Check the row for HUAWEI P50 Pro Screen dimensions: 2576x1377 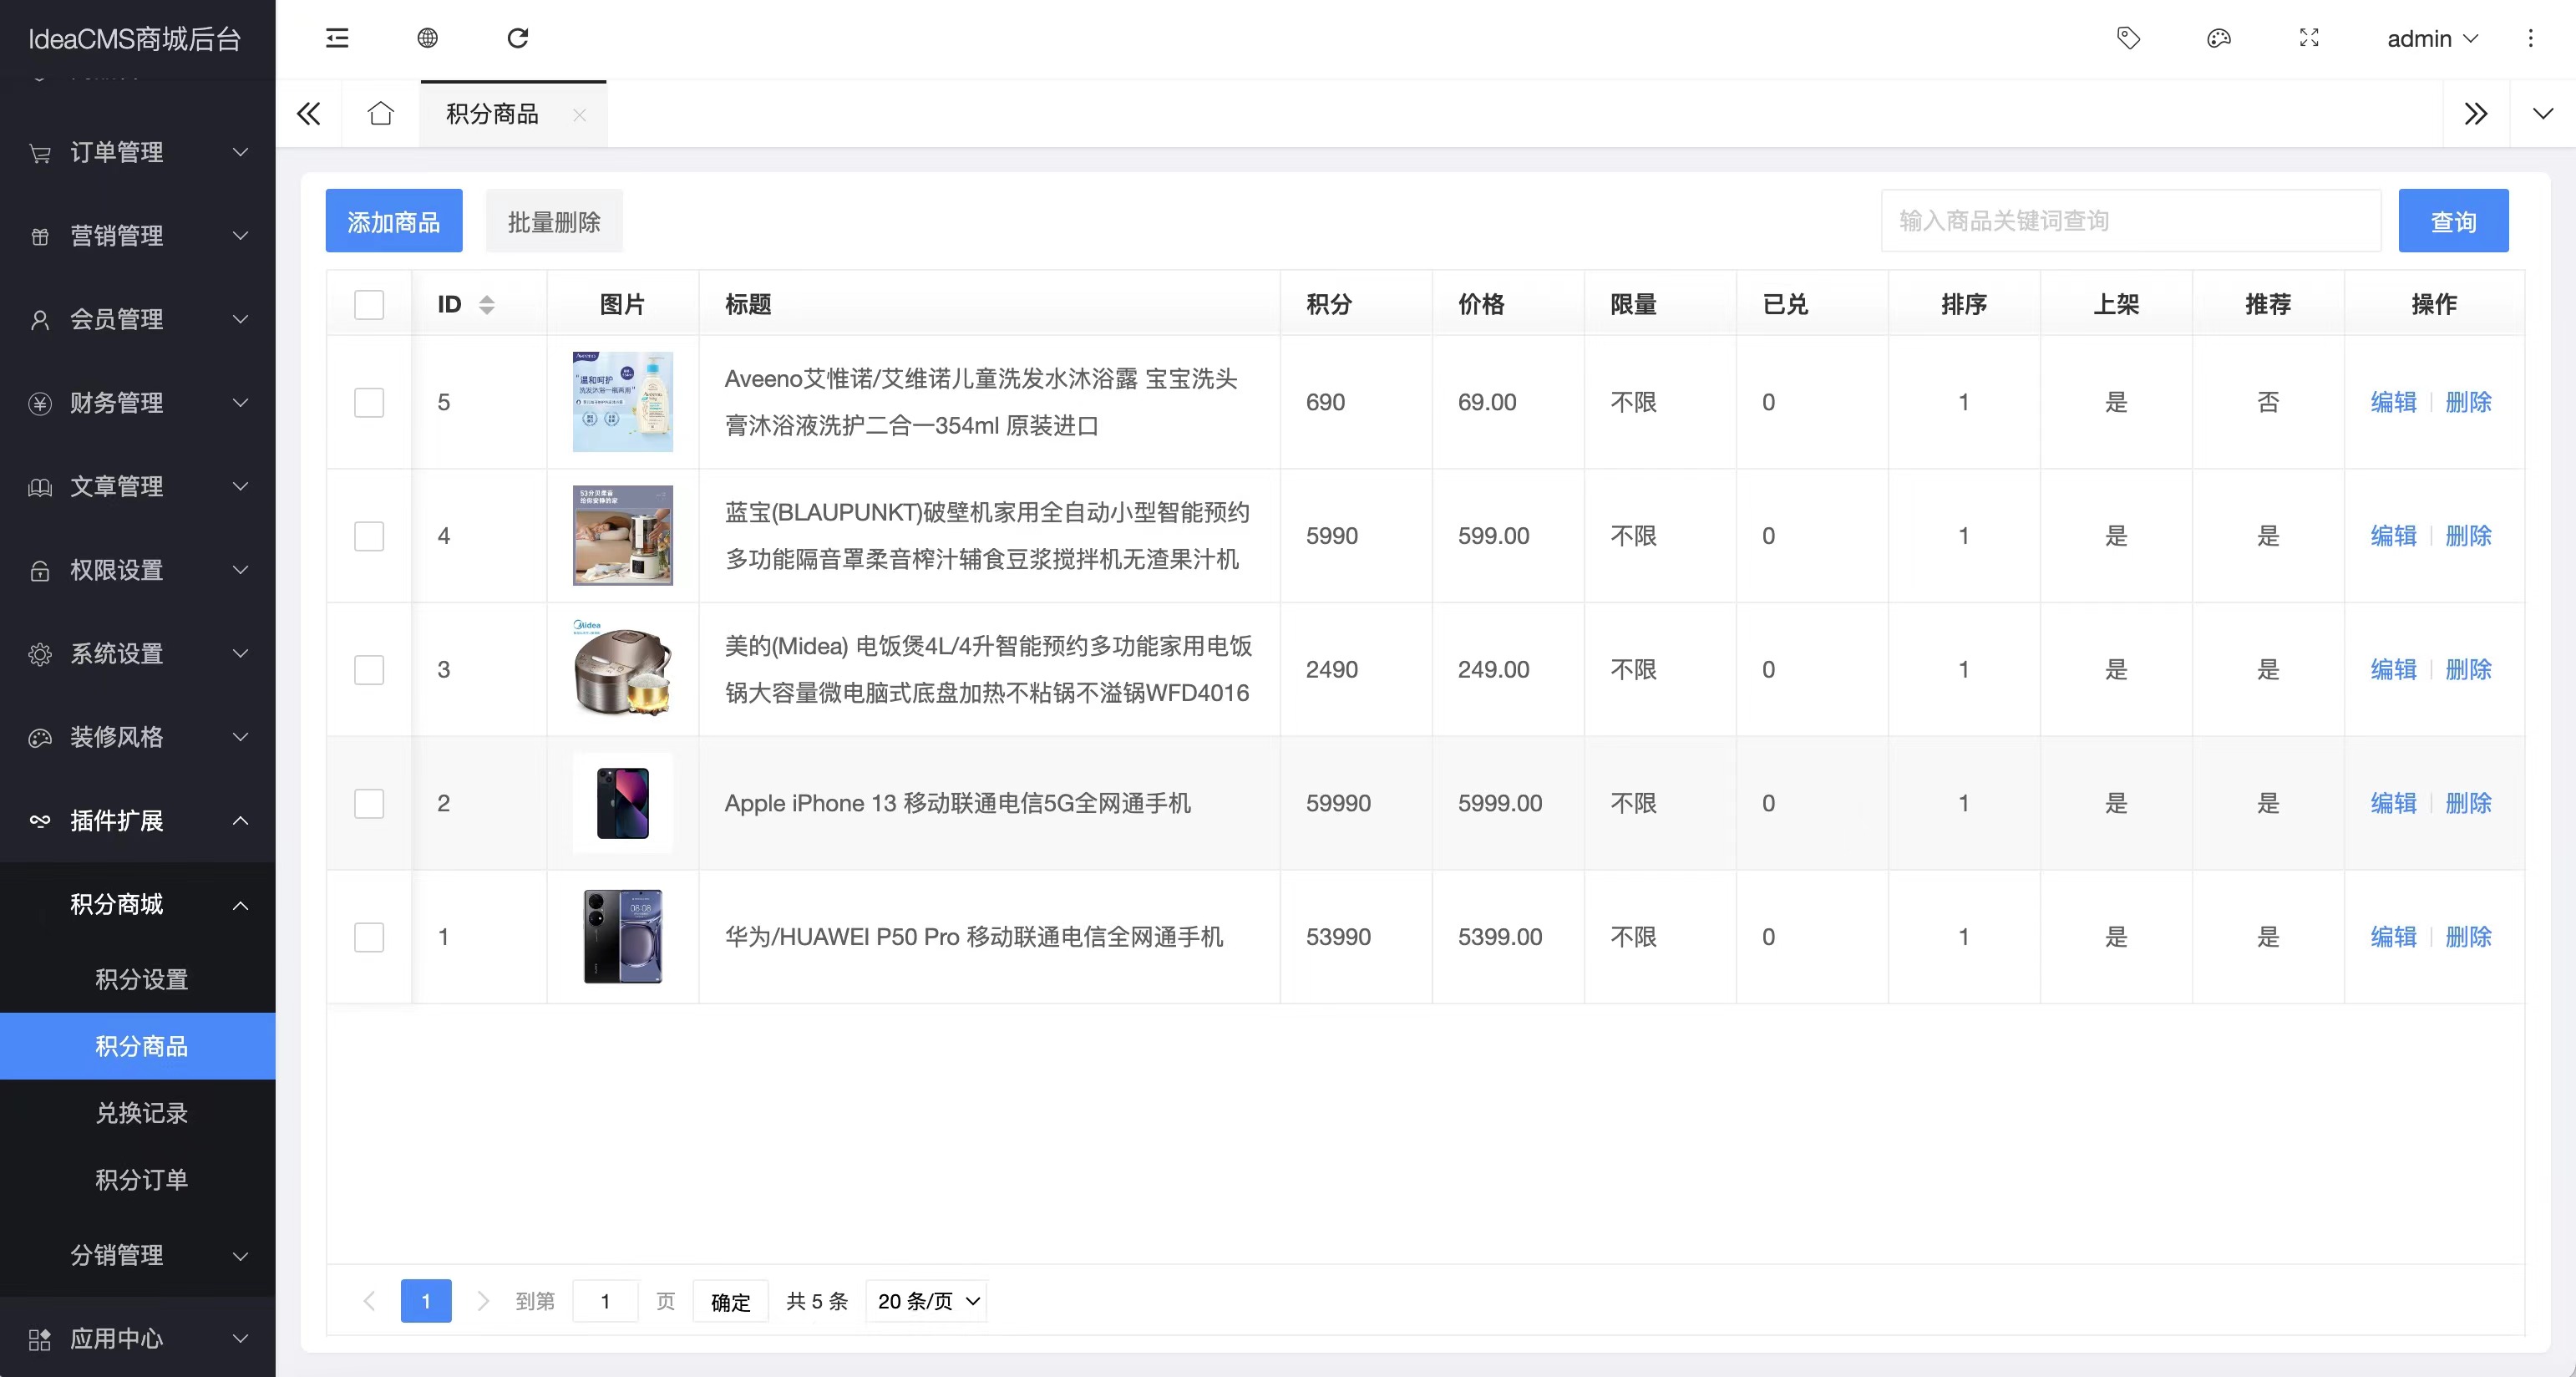[x=369, y=937]
